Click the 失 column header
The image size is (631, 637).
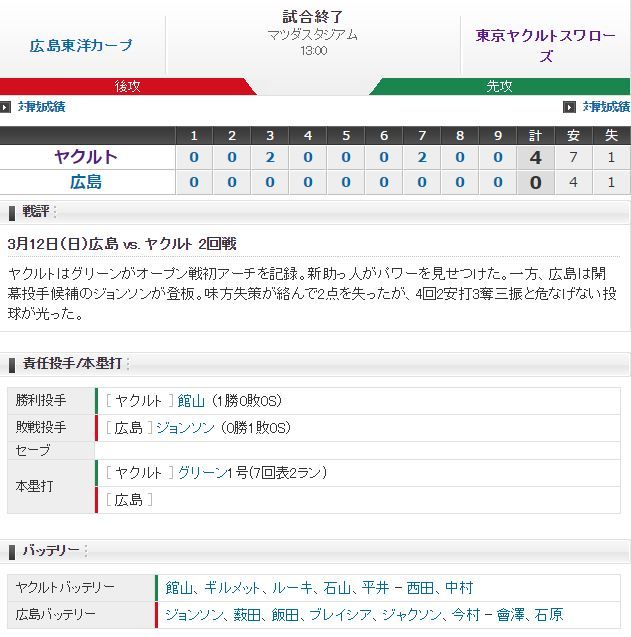[611, 136]
